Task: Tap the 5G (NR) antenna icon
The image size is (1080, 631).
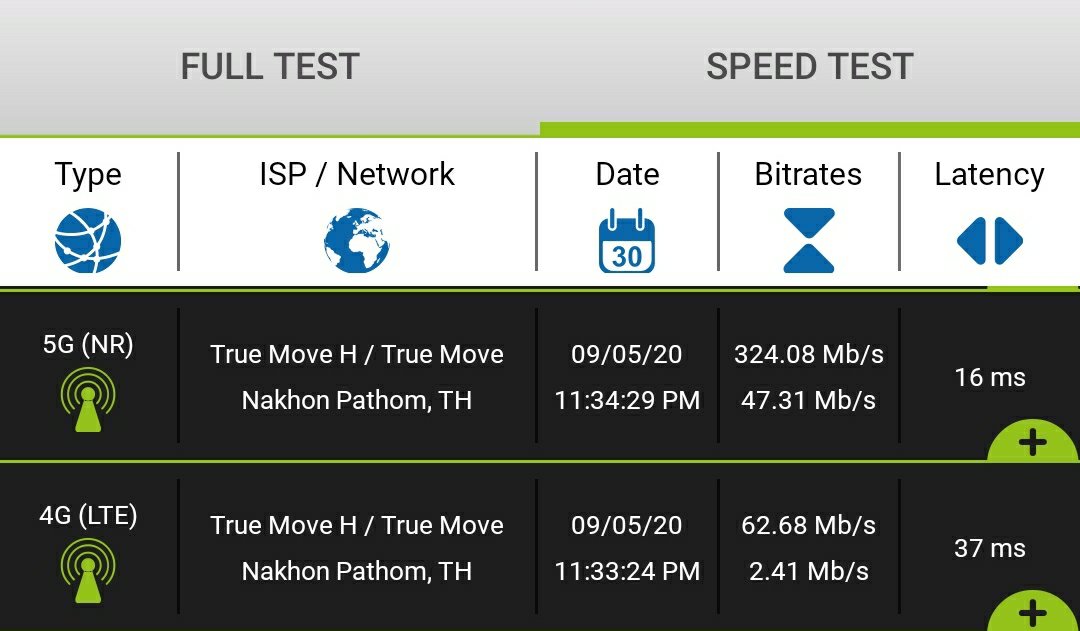Action: (x=88, y=400)
